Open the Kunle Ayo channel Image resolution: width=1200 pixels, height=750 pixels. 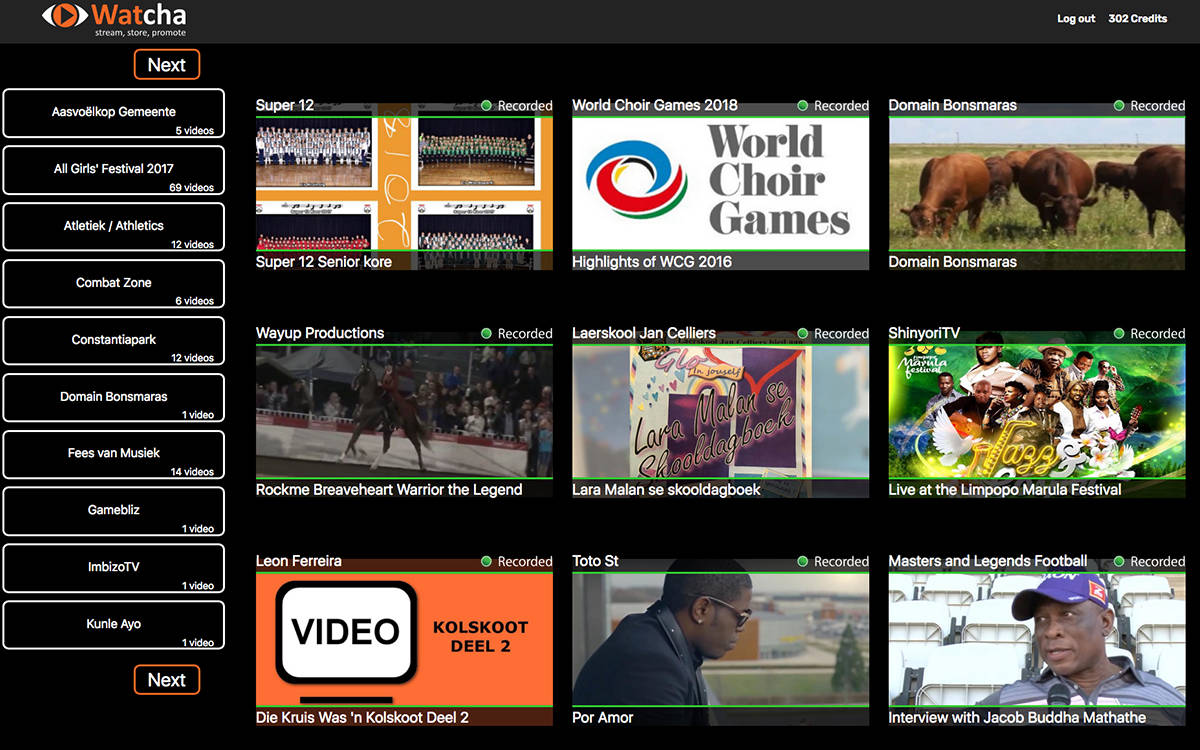(x=114, y=625)
